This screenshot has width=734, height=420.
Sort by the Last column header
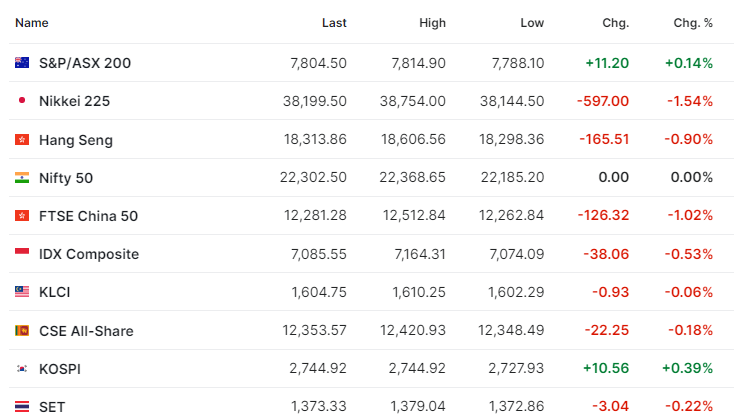click(334, 22)
